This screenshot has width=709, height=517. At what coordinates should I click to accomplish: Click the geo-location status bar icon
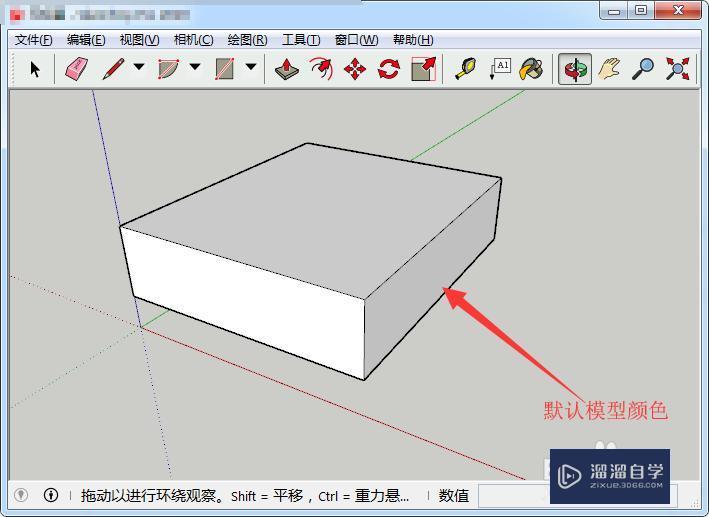click(x=20, y=495)
